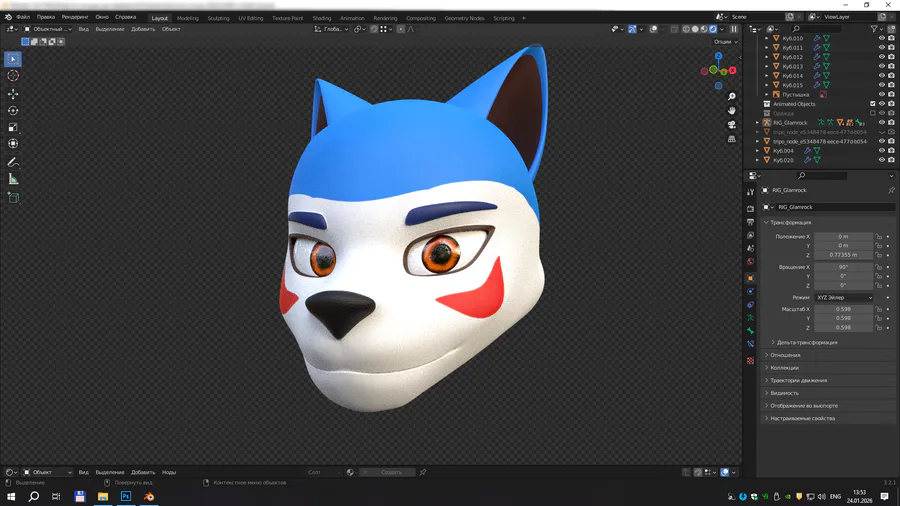Viewport: 900px width, 506px height.
Task: Disable render camera for Куб.015
Action: 891,85
